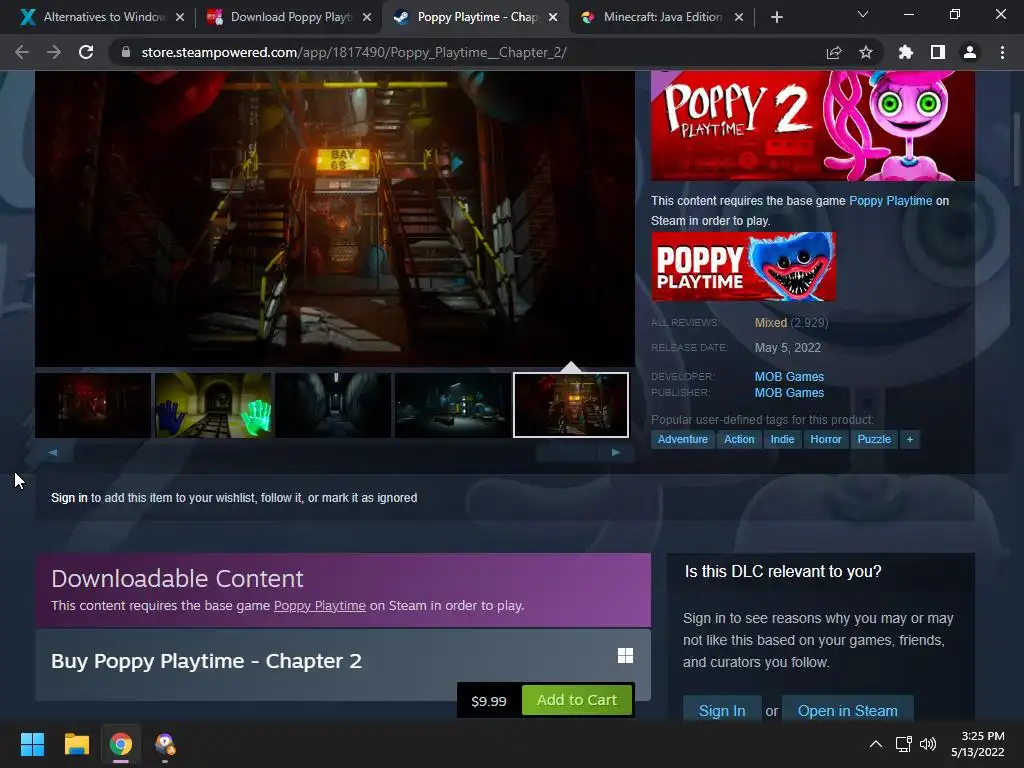Close the Minecraft: Java Edition tab
The height and width of the screenshot is (768, 1024).
pyautogui.click(x=739, y=17)
